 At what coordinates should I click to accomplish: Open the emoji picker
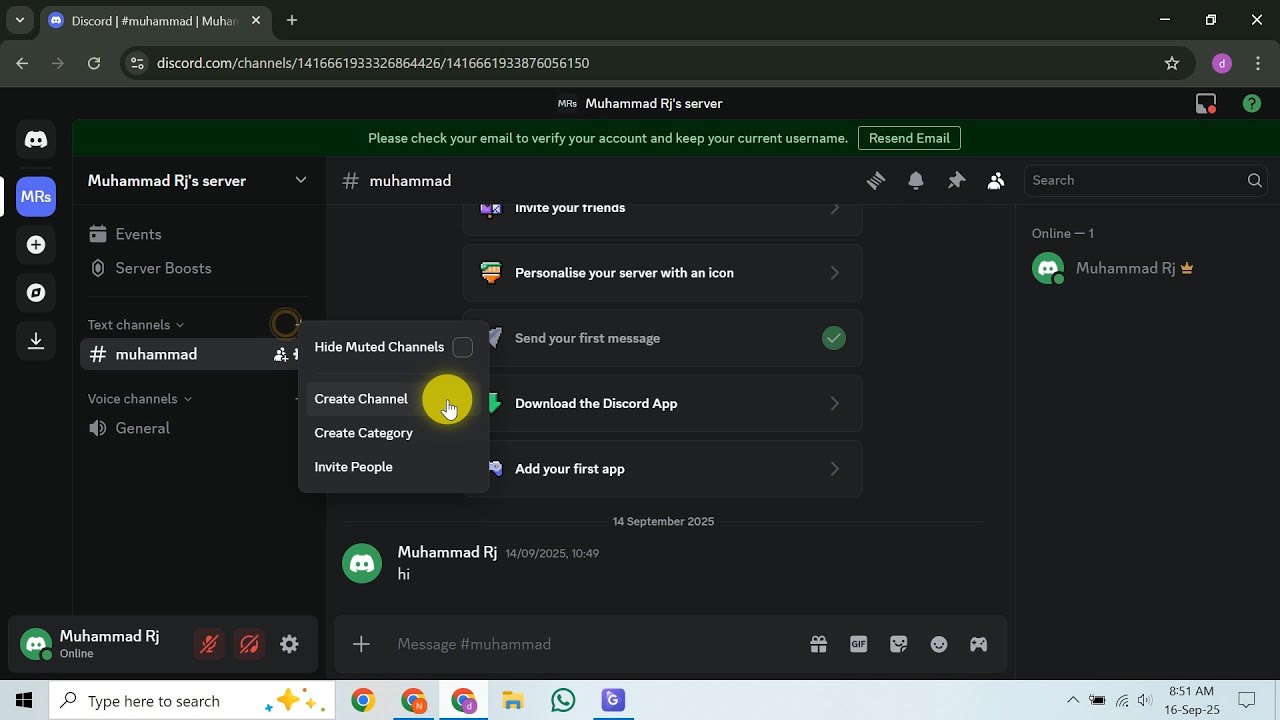[x=938, y=645]
